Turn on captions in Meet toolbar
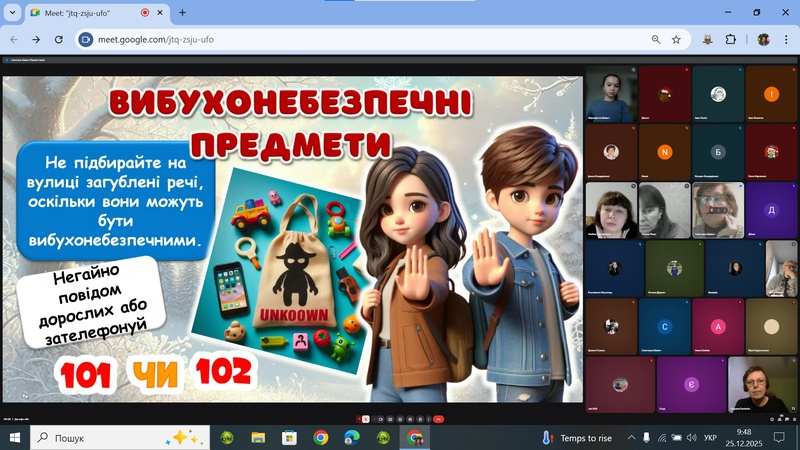 point(390,419)
